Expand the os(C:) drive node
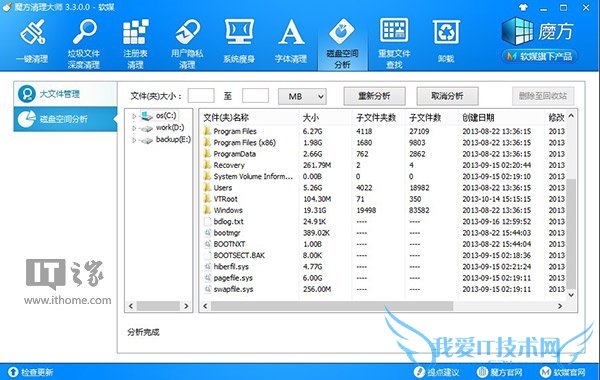The width and height of the screenshot is (600, 380). click(x=134, y=116)
